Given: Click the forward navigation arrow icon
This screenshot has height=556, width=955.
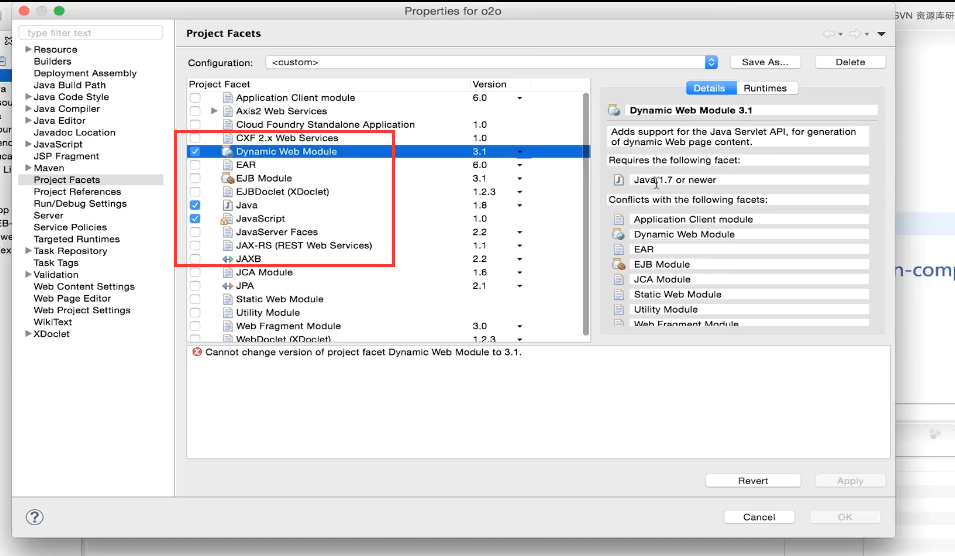Looking at the screenshot, I should 855,34.
